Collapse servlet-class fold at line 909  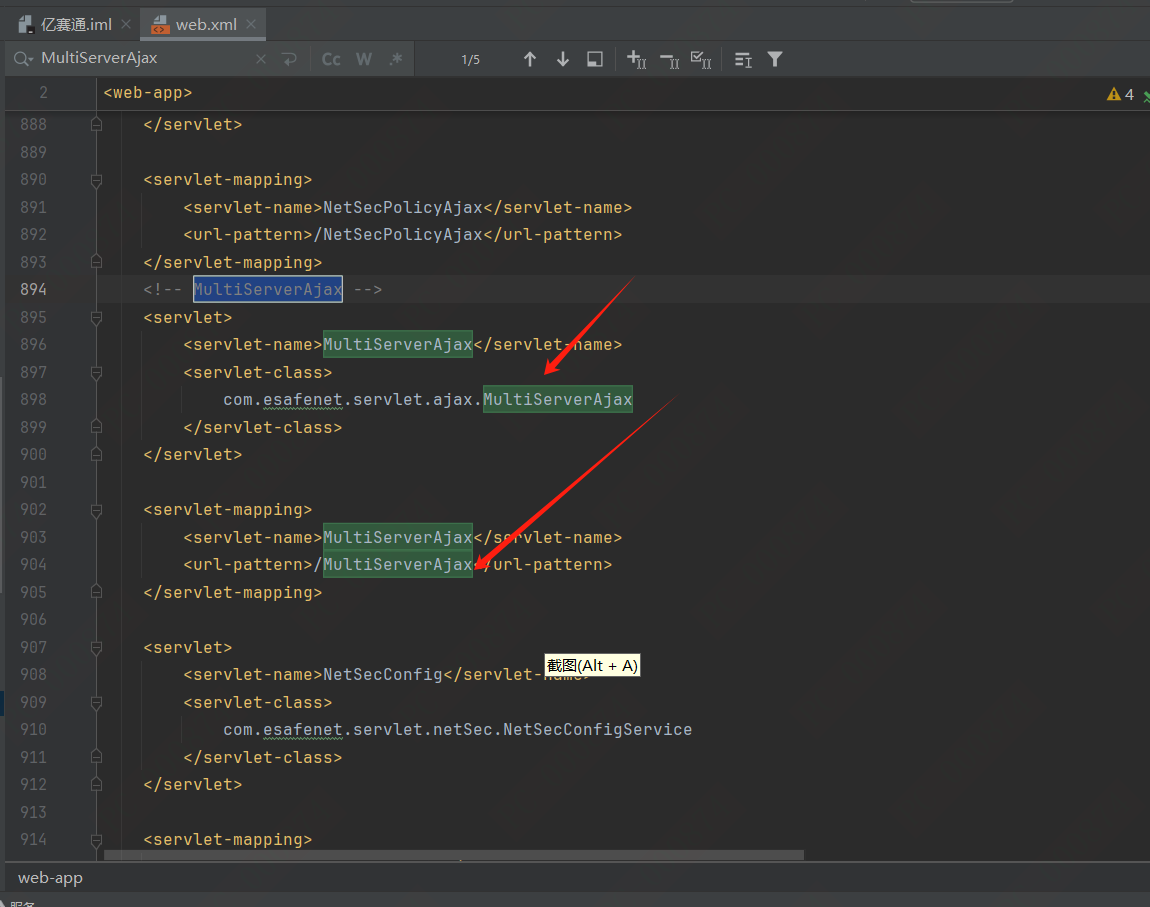point(96,702)
